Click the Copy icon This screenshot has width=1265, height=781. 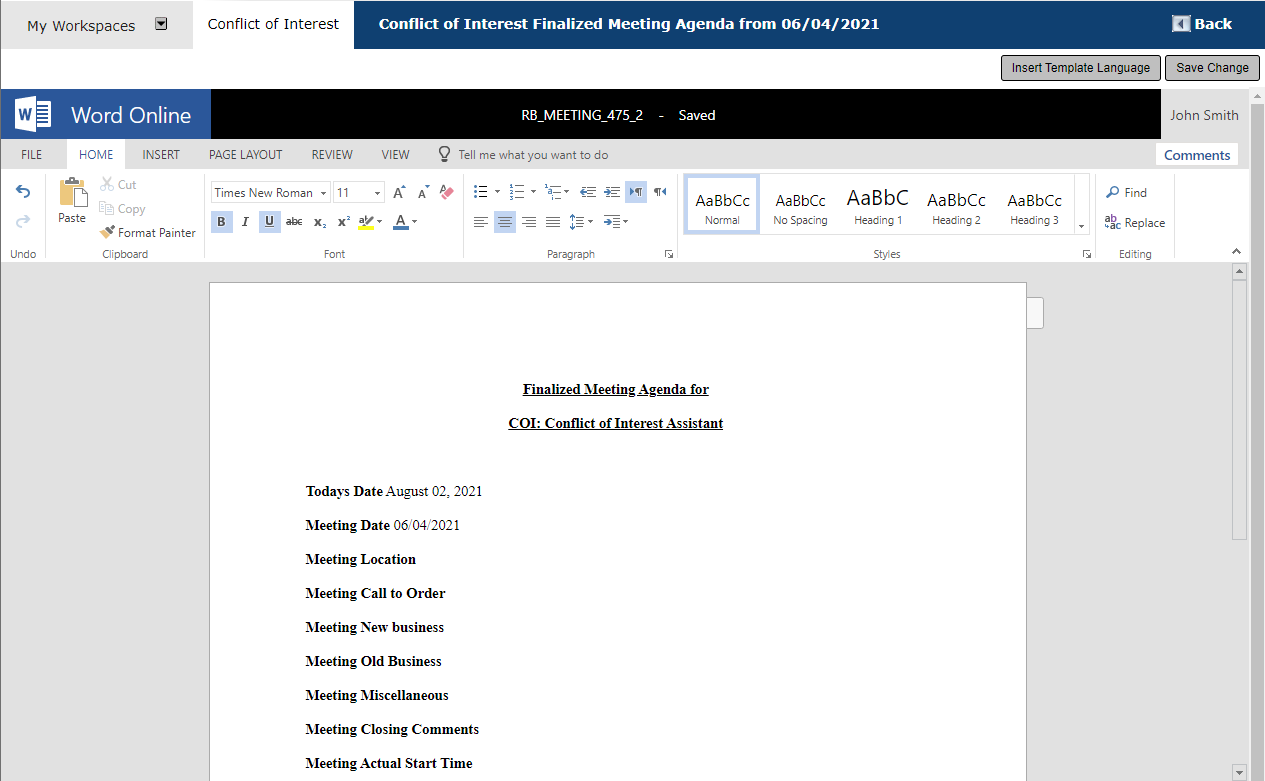point(107,208)
